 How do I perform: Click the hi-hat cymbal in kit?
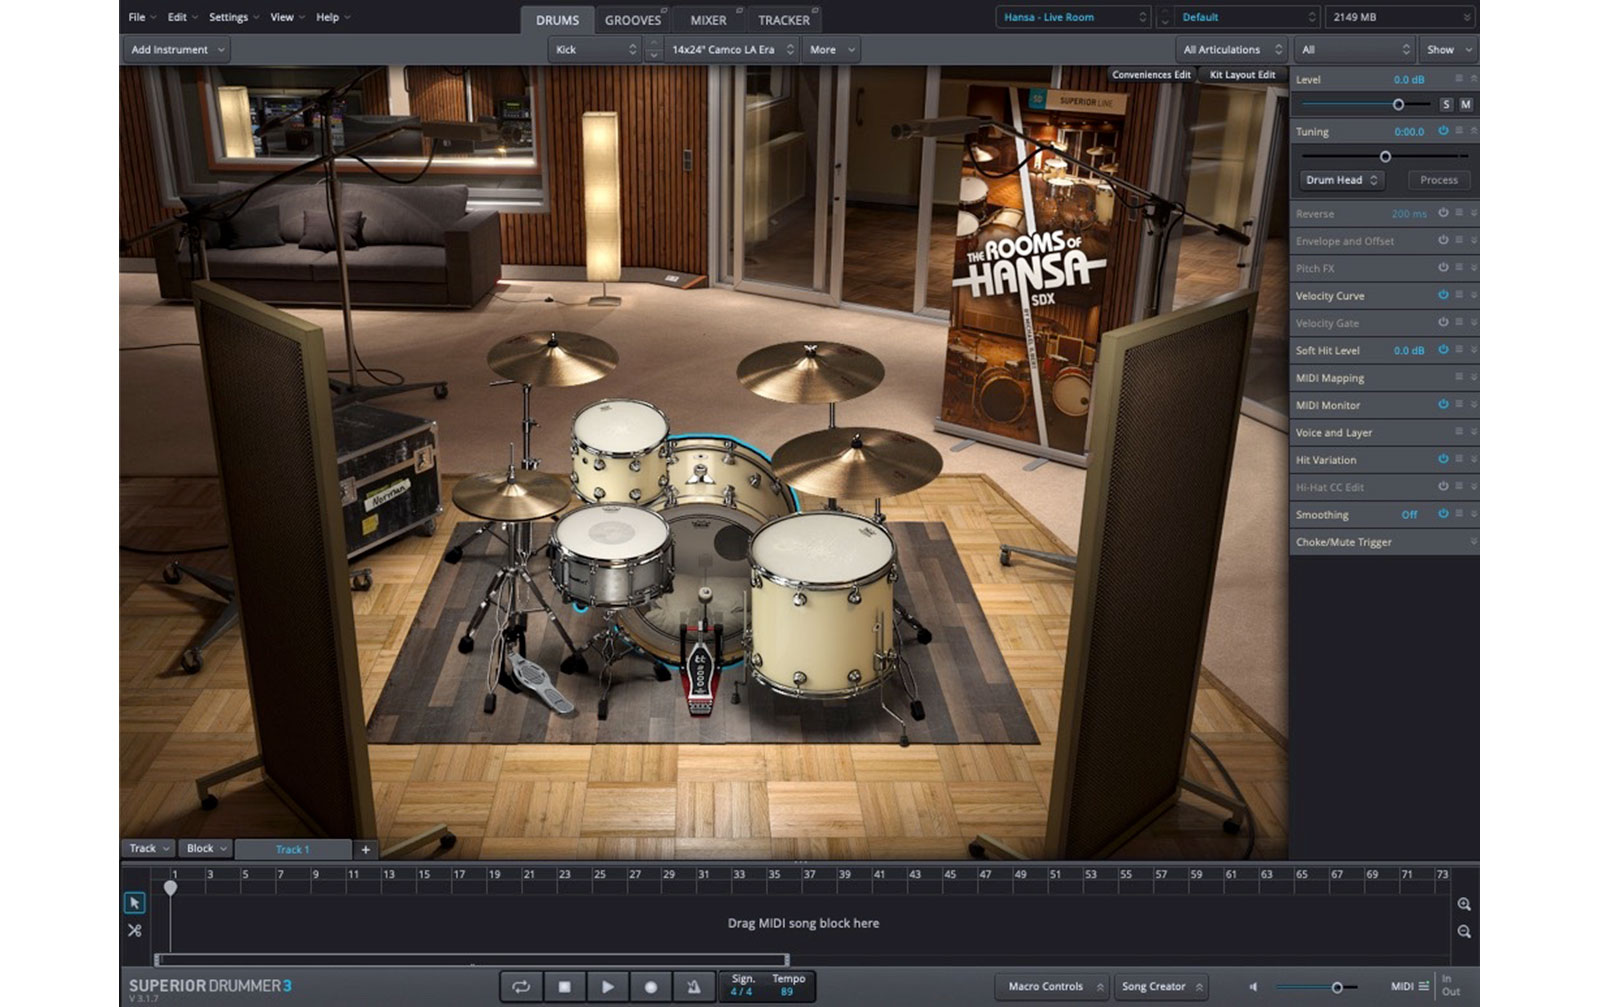tap(510, 495)
